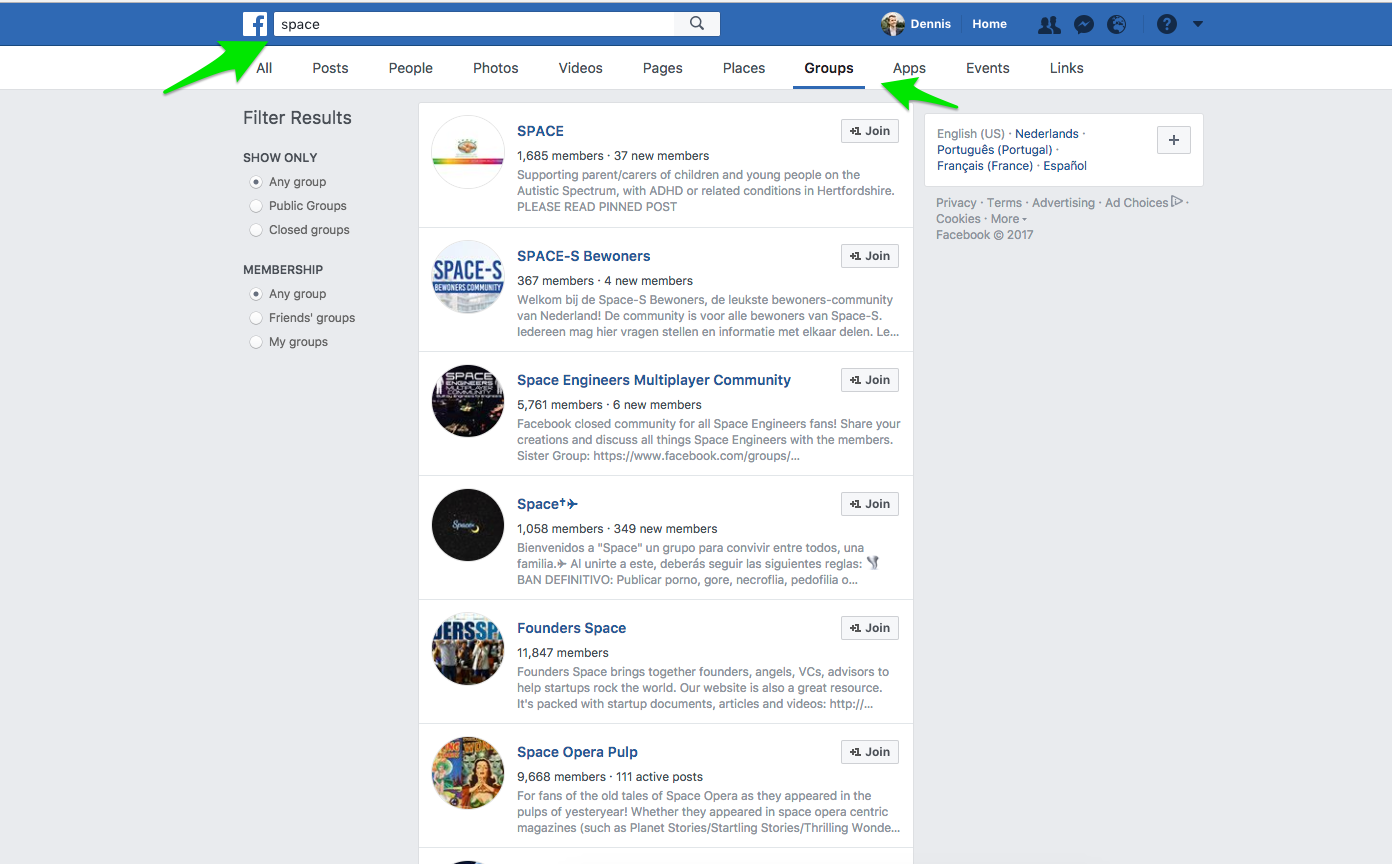Click the SPACE-S Bewoners thumbnail
This screenshot has width=1392, height=864.
point(468,276)
